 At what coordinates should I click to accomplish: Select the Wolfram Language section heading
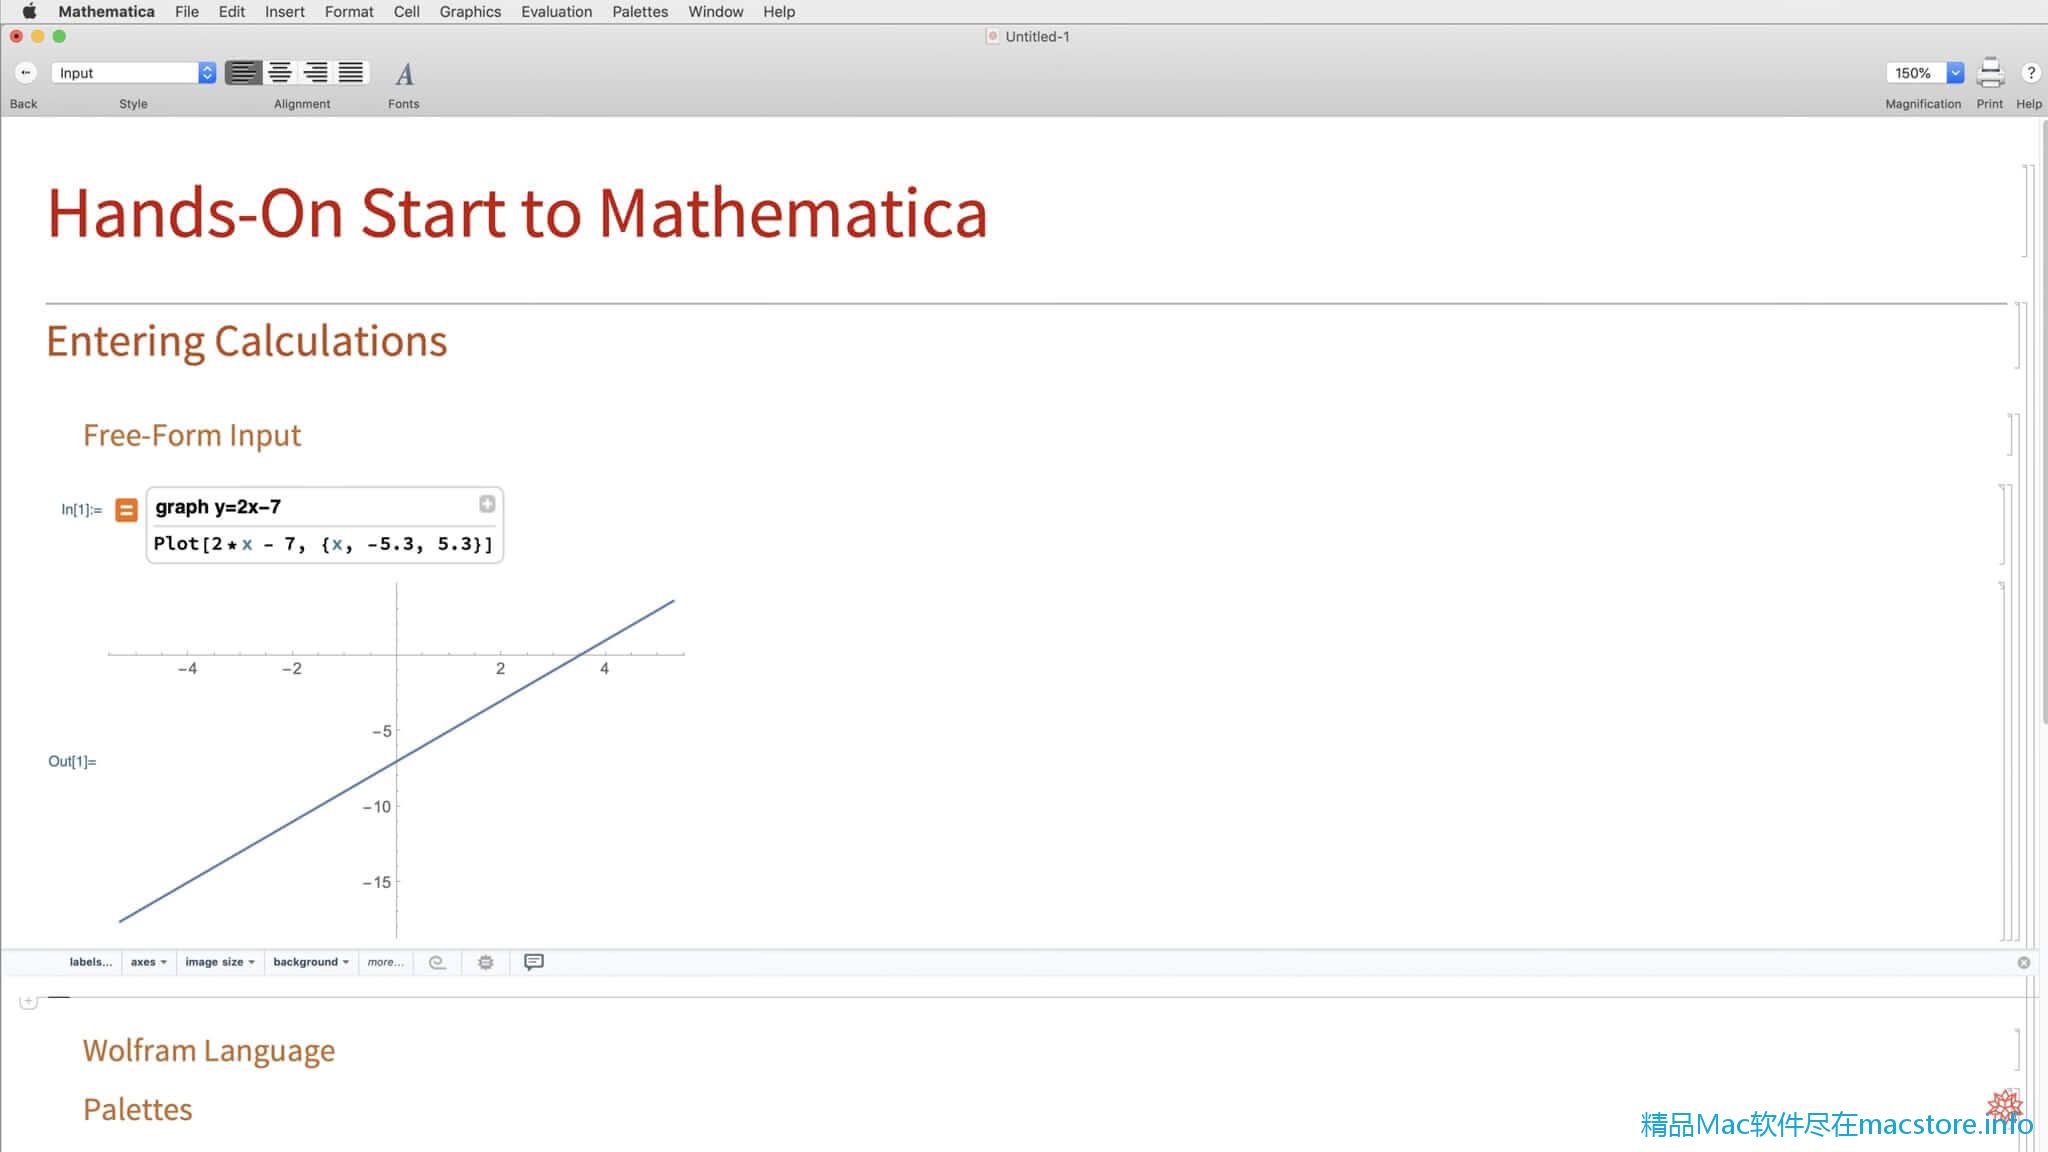pyautogui.click(x=209, y=1051)
